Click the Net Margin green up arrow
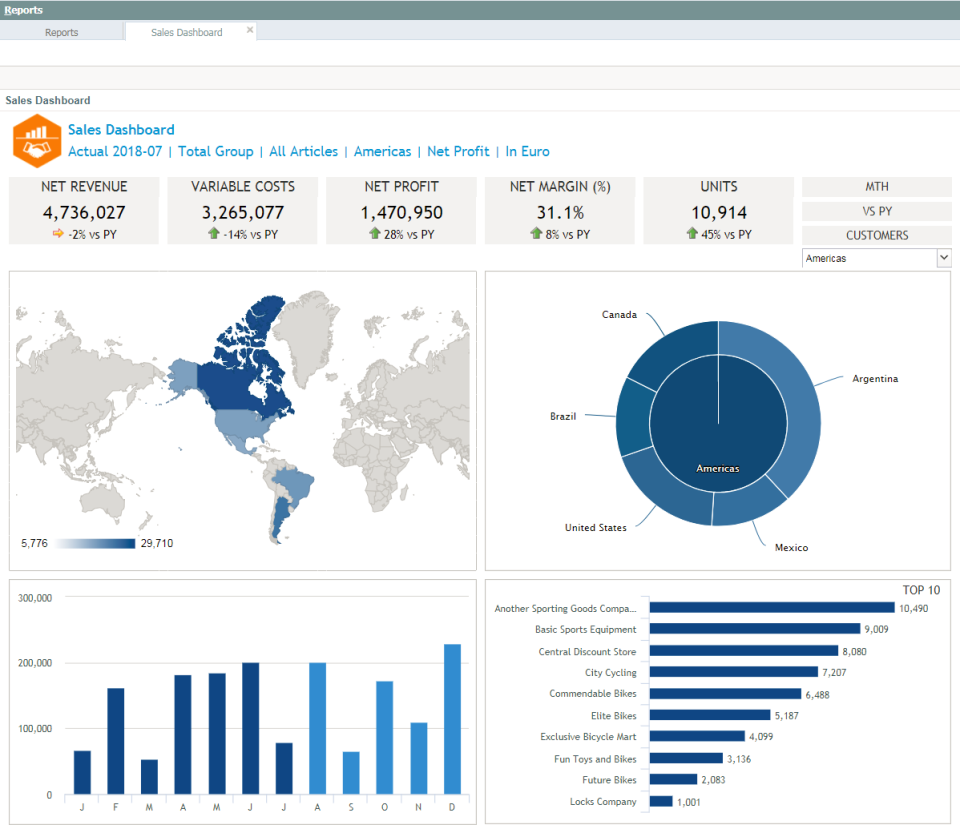Screen dimensions: 960x829 coord(535,234)
